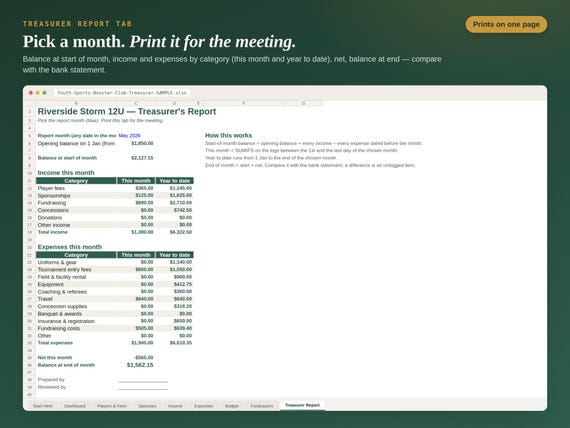570x428 pixels.
Task: Open the Fundraisers sheet tab
Action: coord(262,406)
